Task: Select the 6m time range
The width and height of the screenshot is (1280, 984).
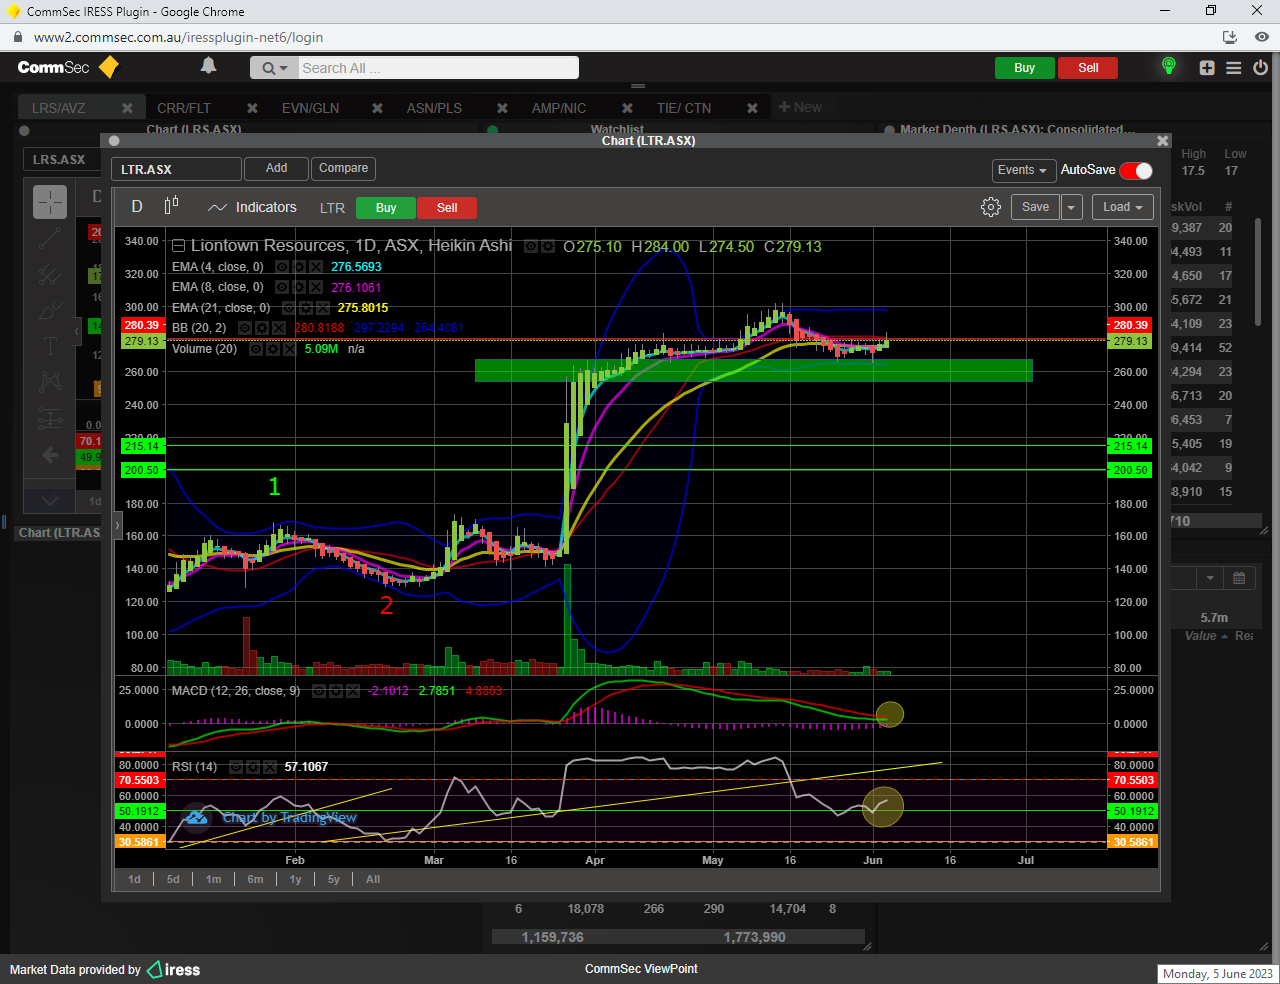Action: 255,879
